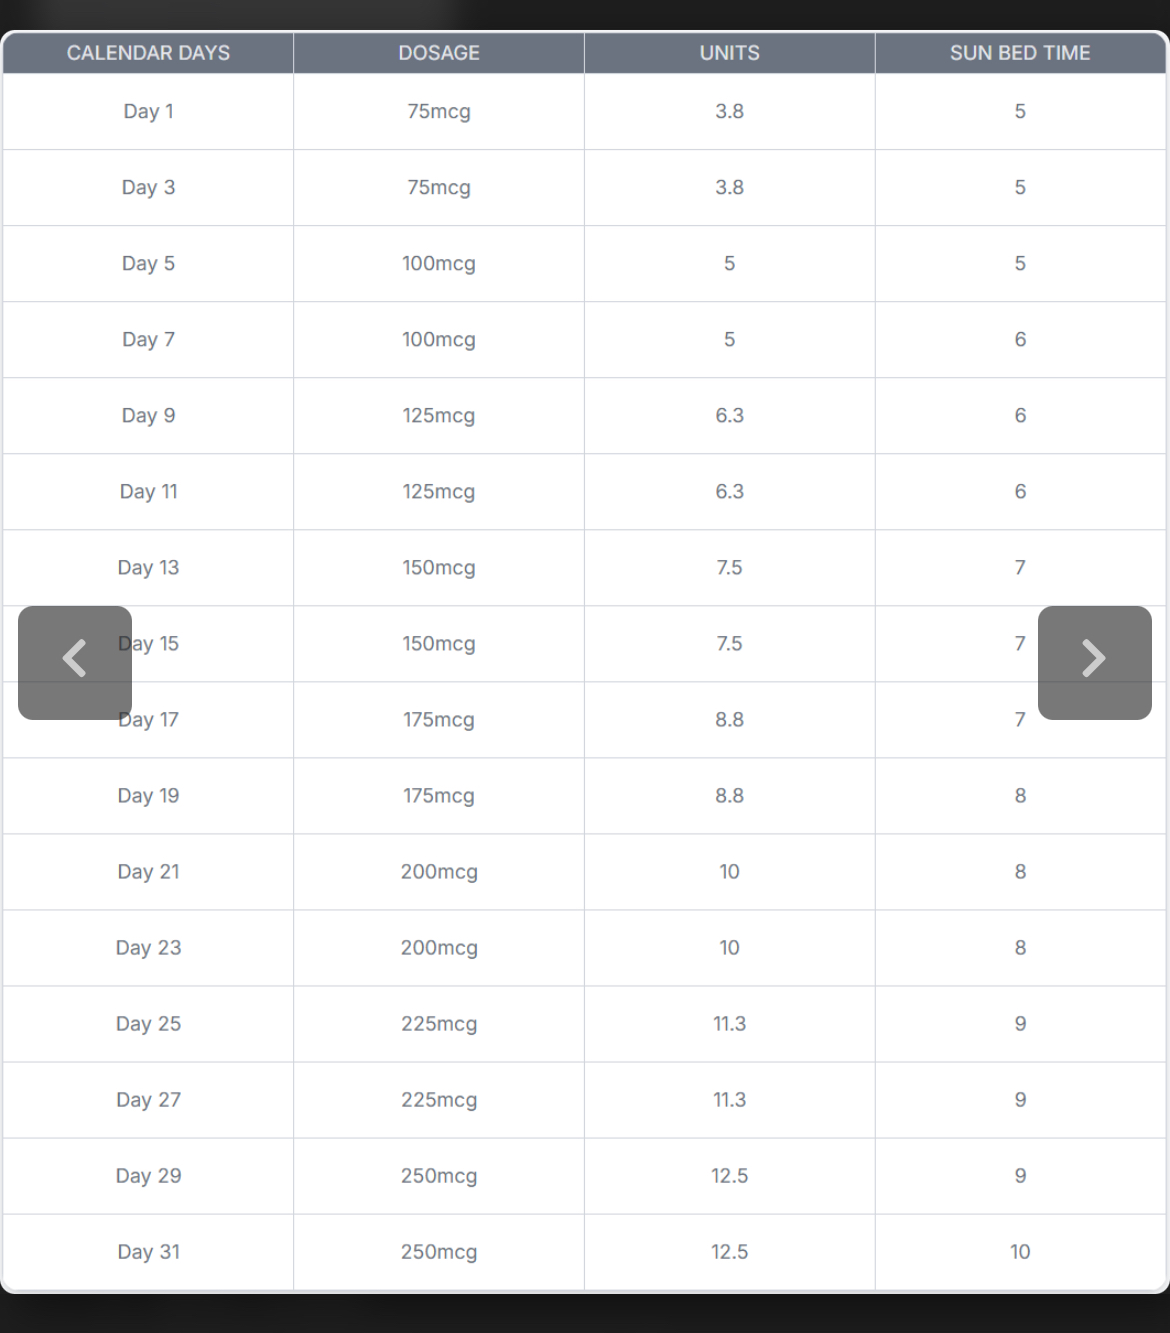Click the Day 23 calendar cell

click(x=148, y=947)
